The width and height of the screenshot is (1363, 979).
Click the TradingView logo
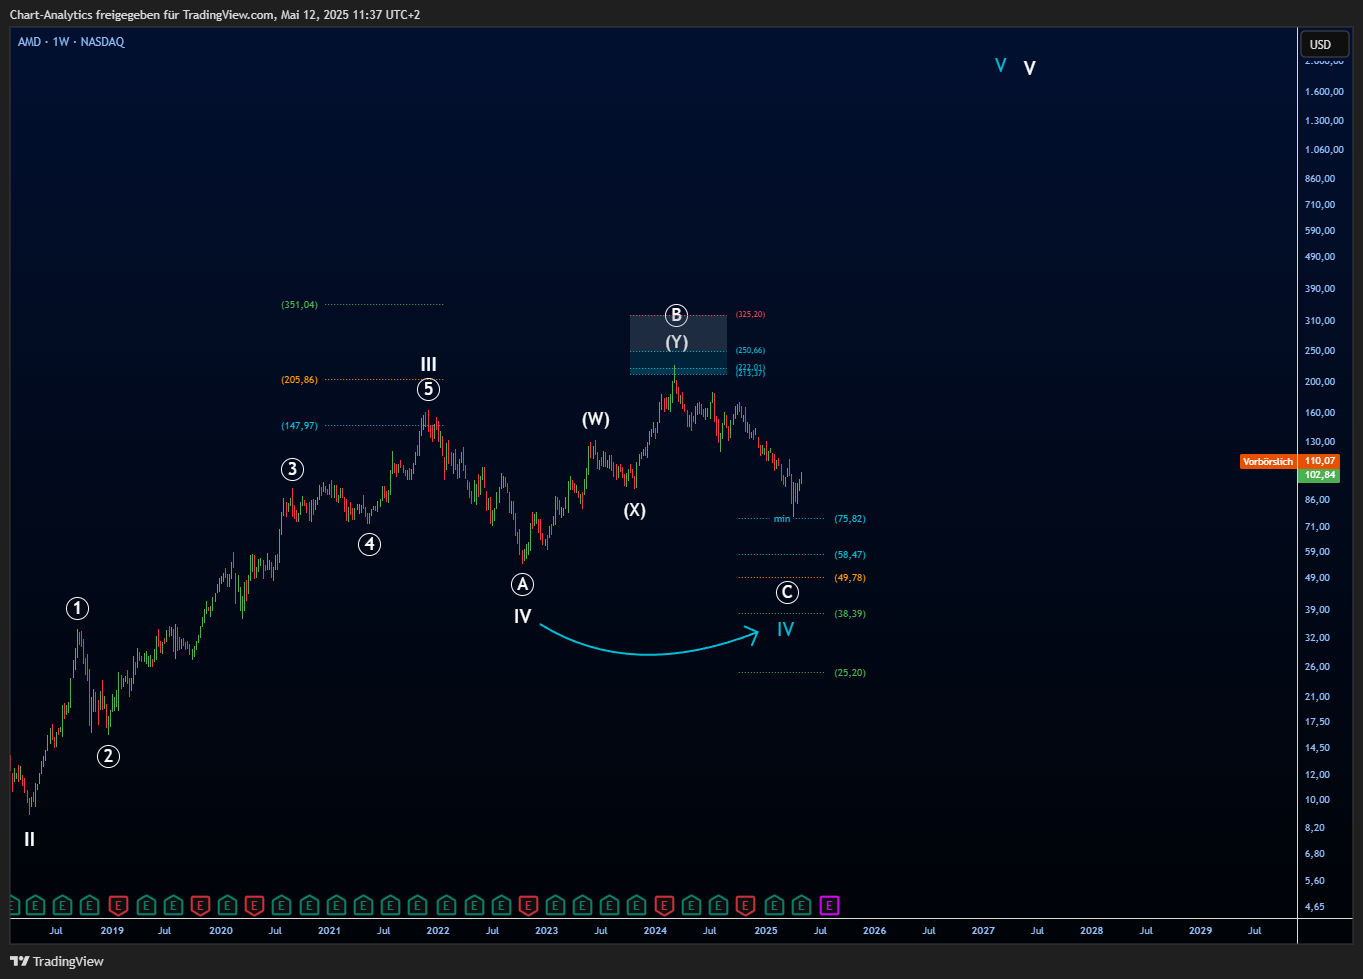[57, 961]
